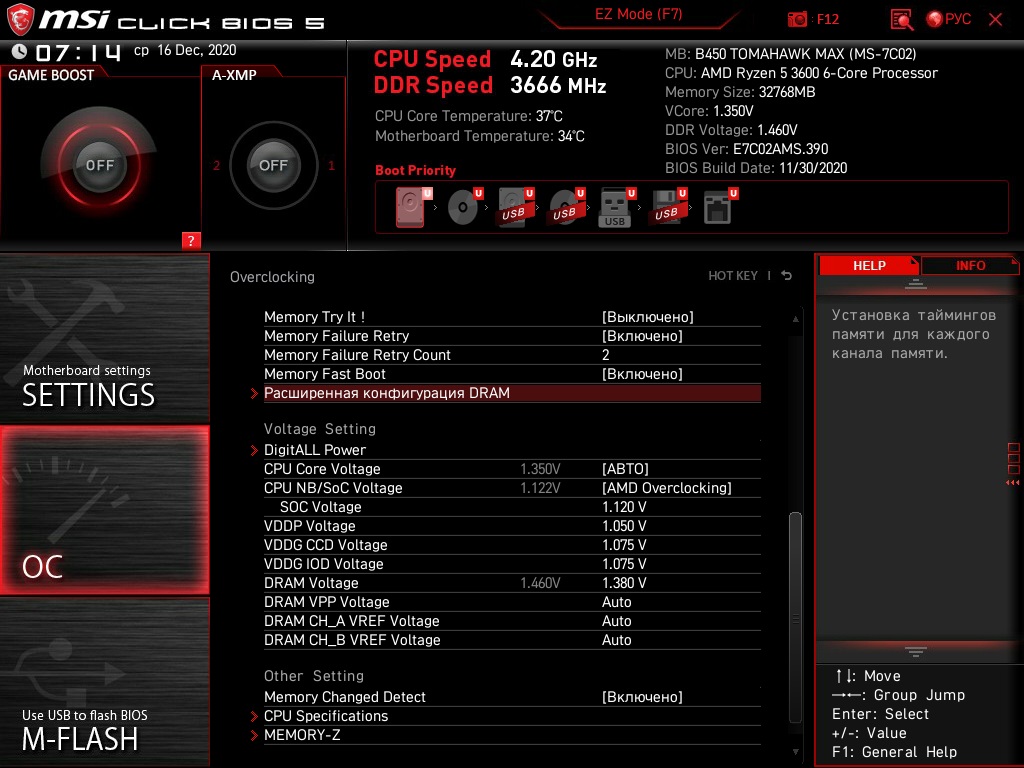1024x768 pixels.
Task: Toggle the A-XMP OFF knob
Action: tap(273, 165)
